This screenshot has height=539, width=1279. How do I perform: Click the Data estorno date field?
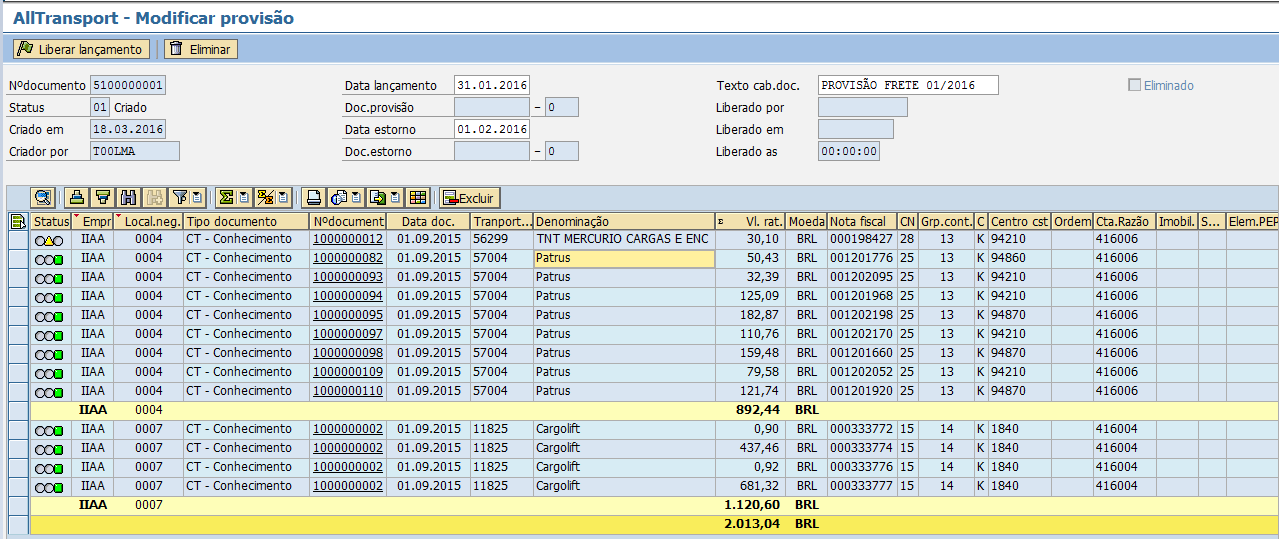point(491,130)
